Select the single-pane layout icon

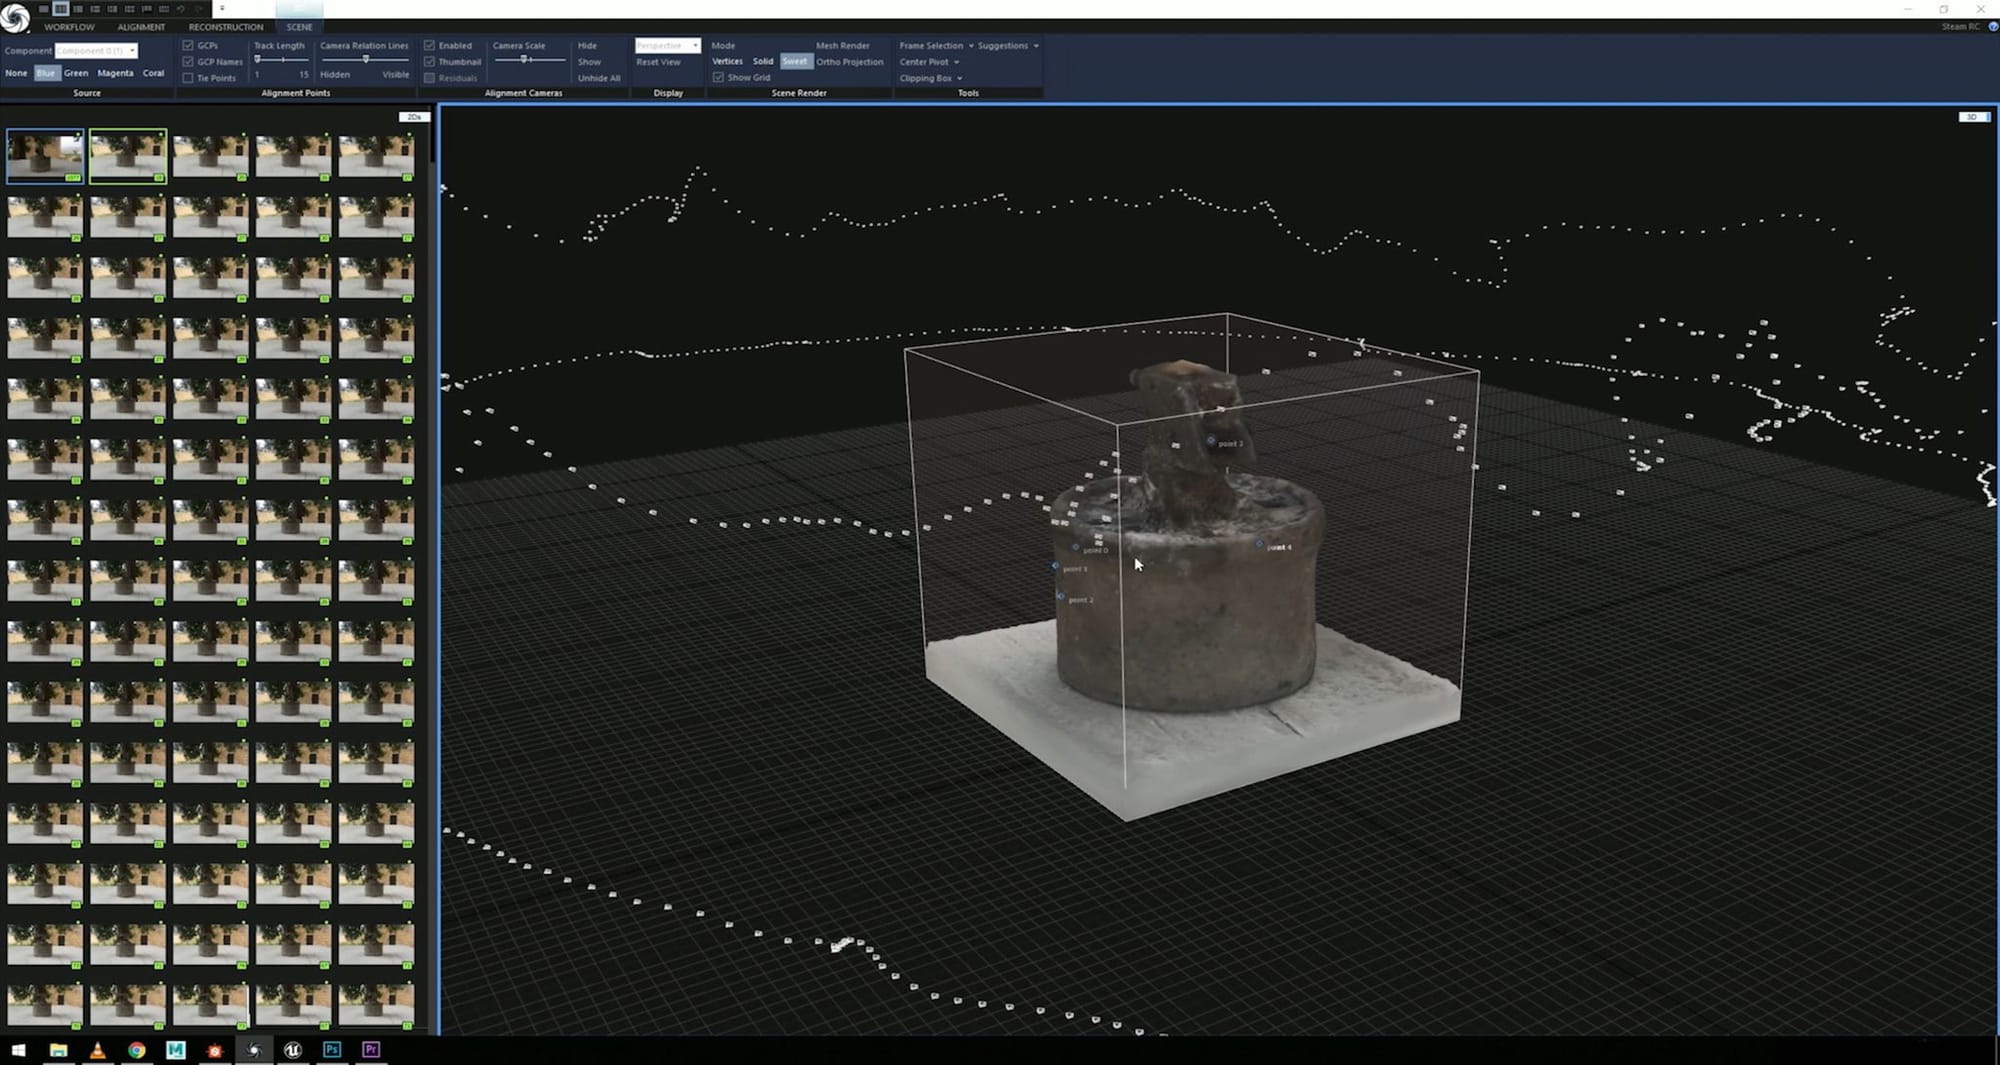(44, 8)
